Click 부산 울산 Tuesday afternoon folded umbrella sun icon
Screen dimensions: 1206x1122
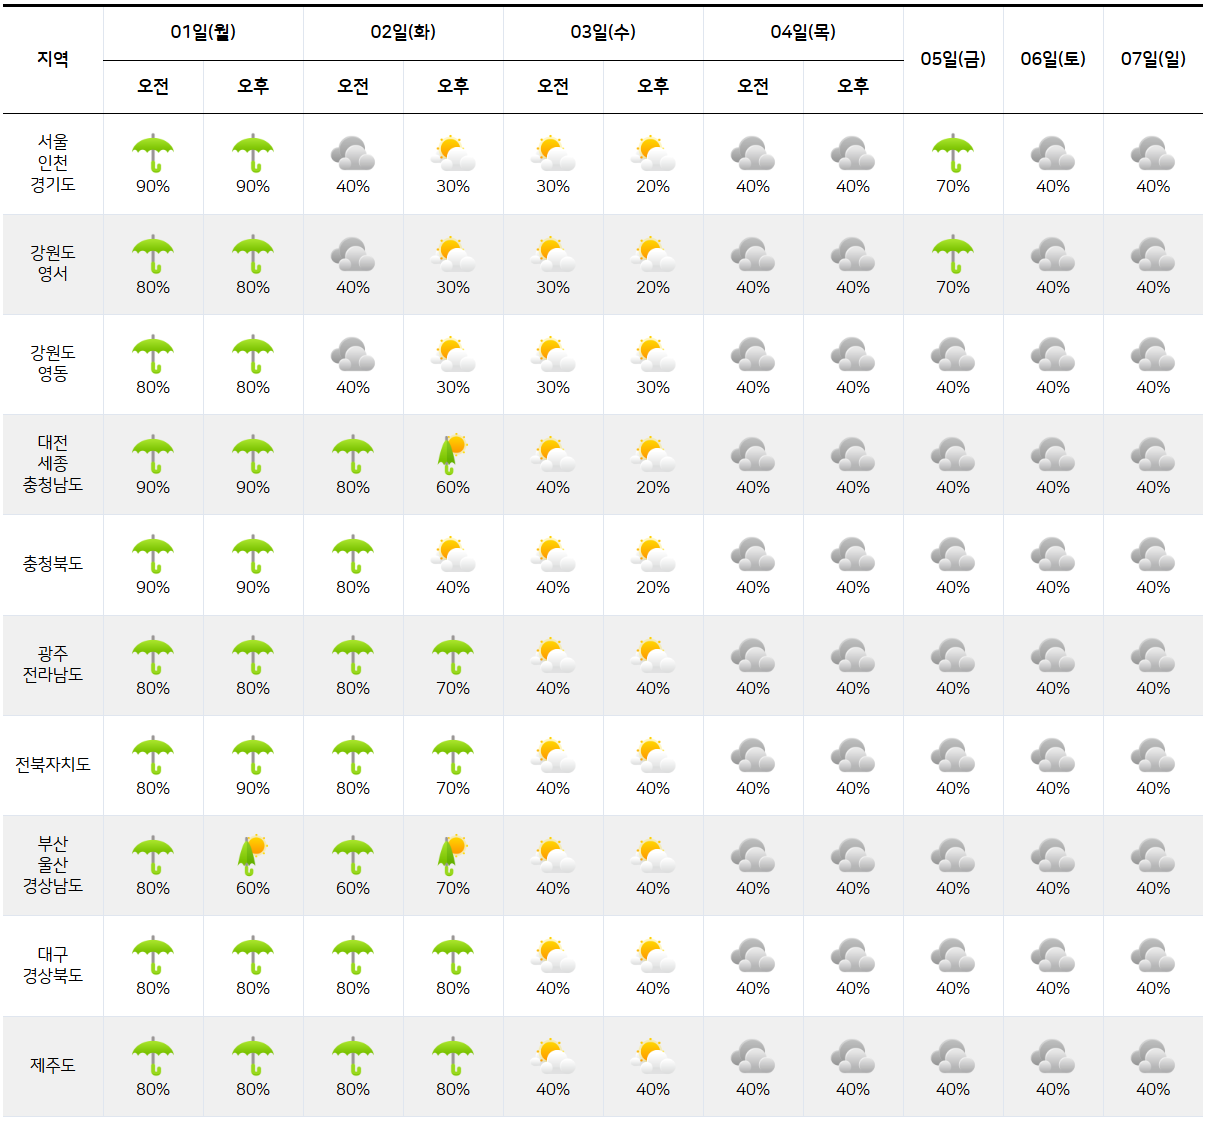click(x=453, y=856)
